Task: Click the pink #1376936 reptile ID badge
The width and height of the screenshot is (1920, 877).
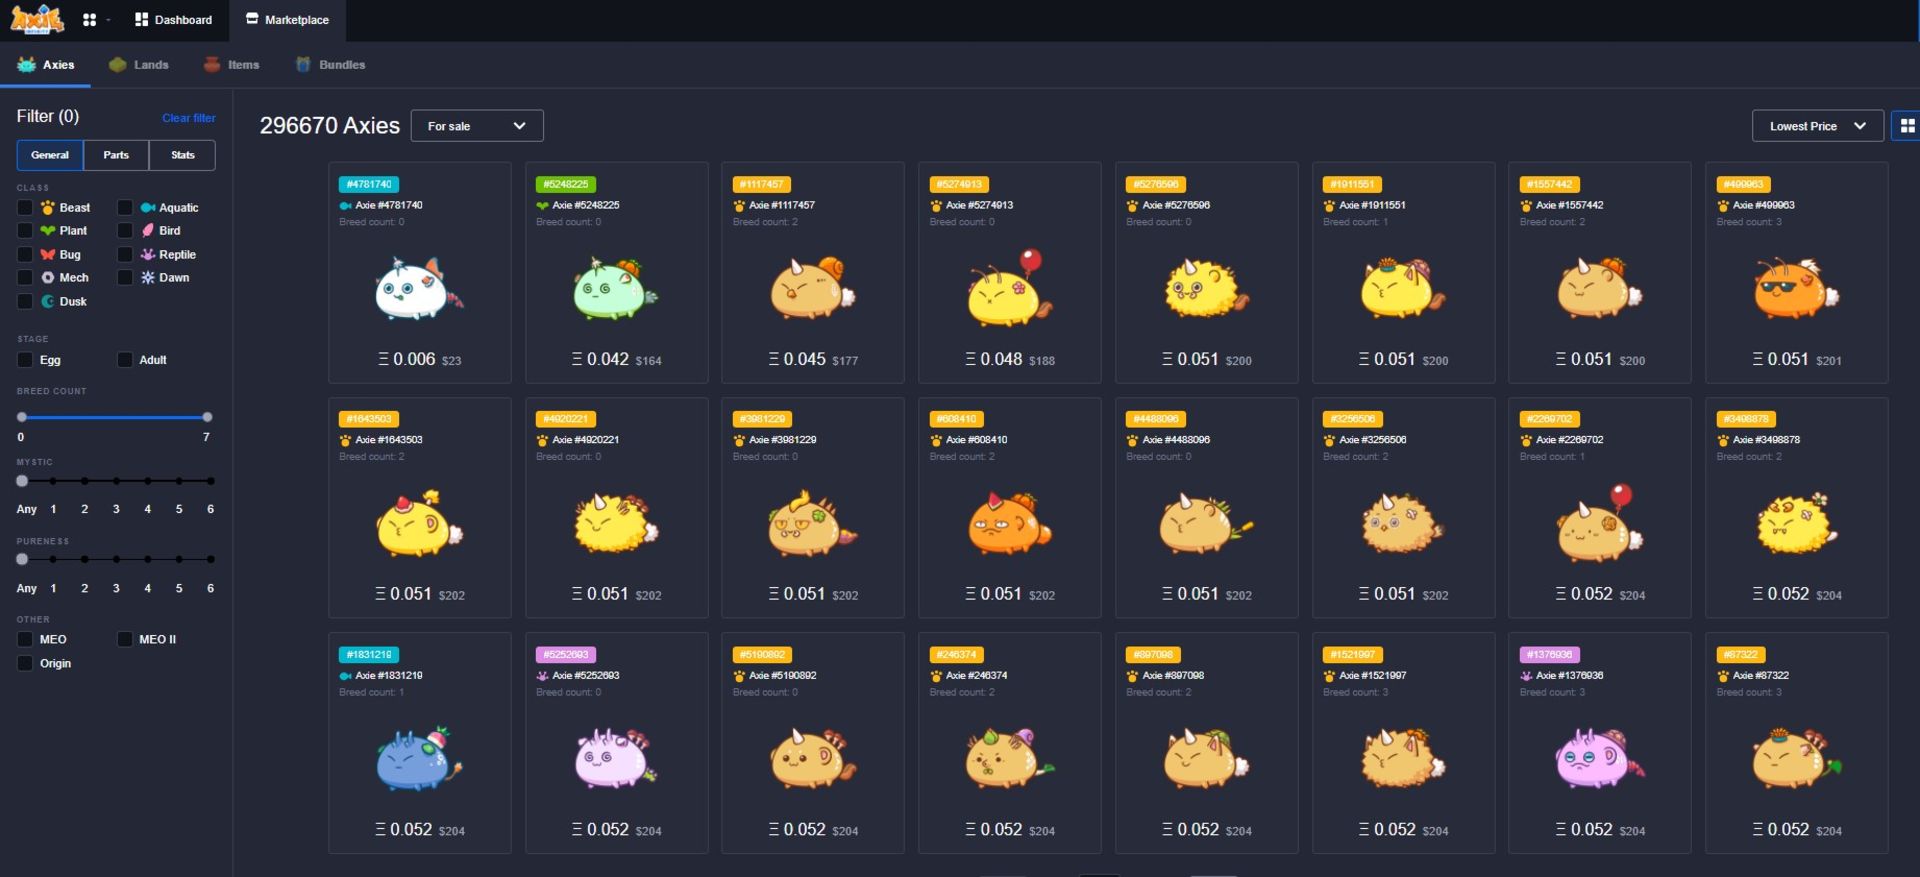Action: 1550,656
